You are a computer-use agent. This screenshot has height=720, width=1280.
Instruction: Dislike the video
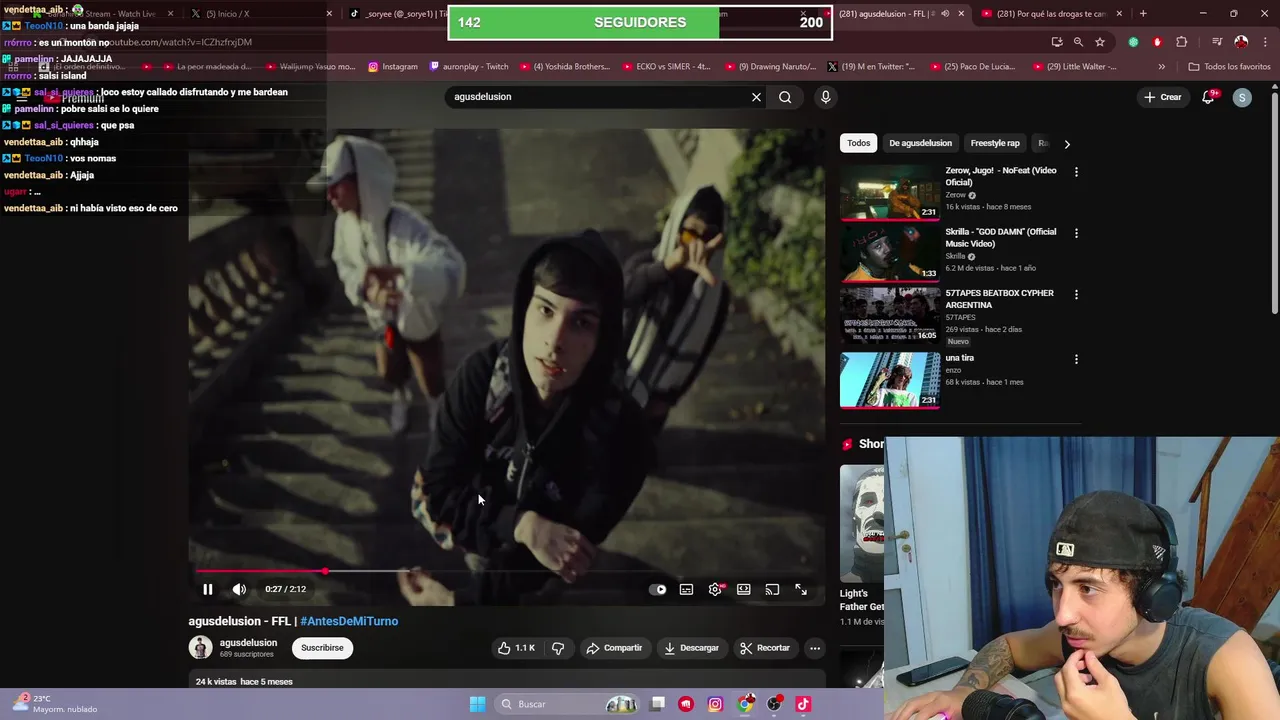point(558,648)
